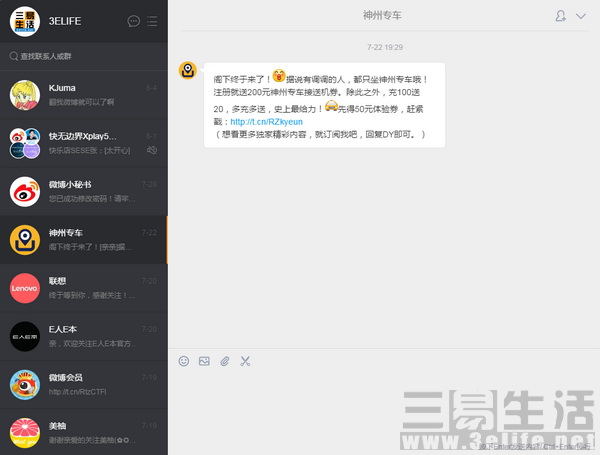Open 微博小秘书 conversation
This screenshot has height=455, width=600.
pyautogui.click(x=84, y=191)
